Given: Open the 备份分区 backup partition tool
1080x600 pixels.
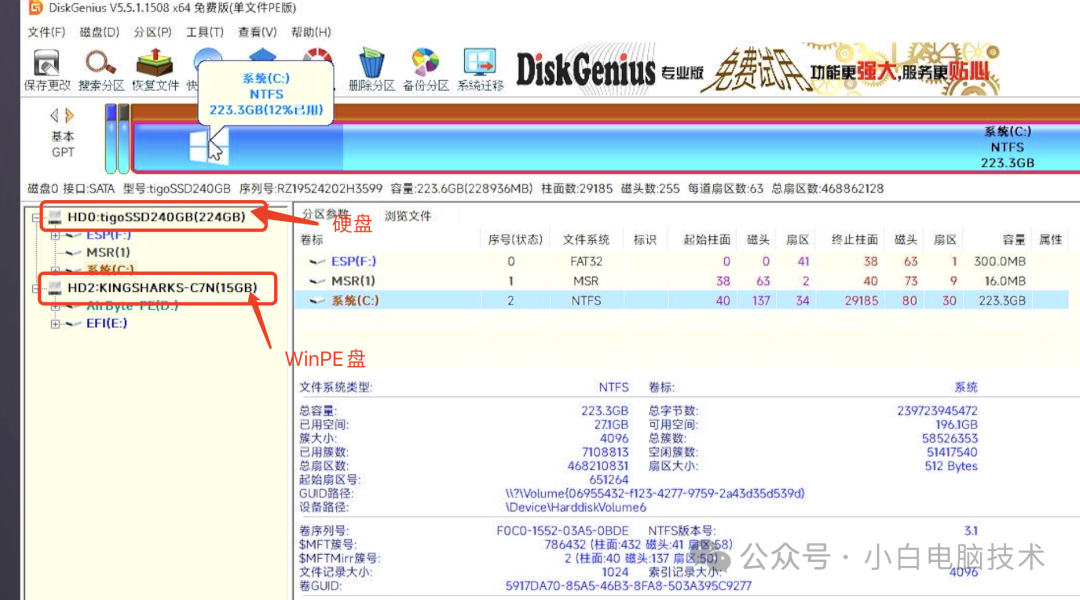Looking at the screenshot, I should (x=425, y=70).
